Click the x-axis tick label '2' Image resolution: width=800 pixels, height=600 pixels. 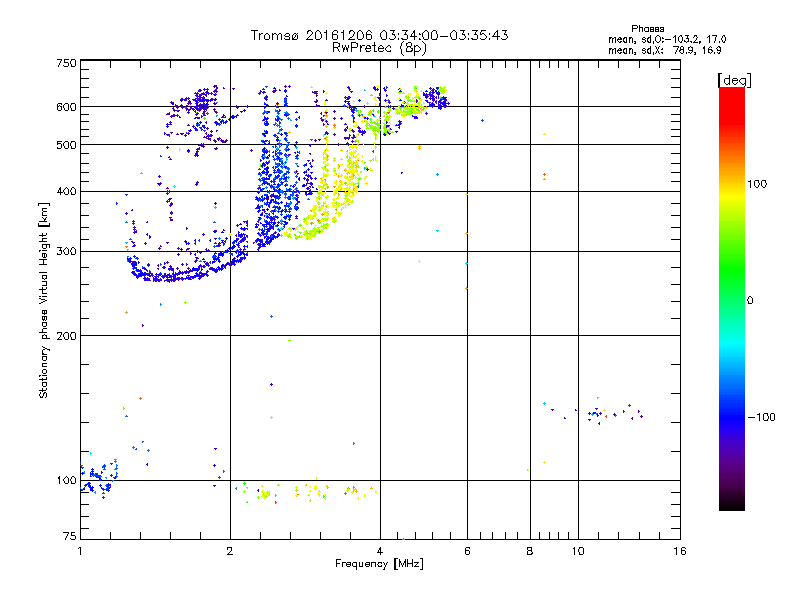click(x=230, y=551)
